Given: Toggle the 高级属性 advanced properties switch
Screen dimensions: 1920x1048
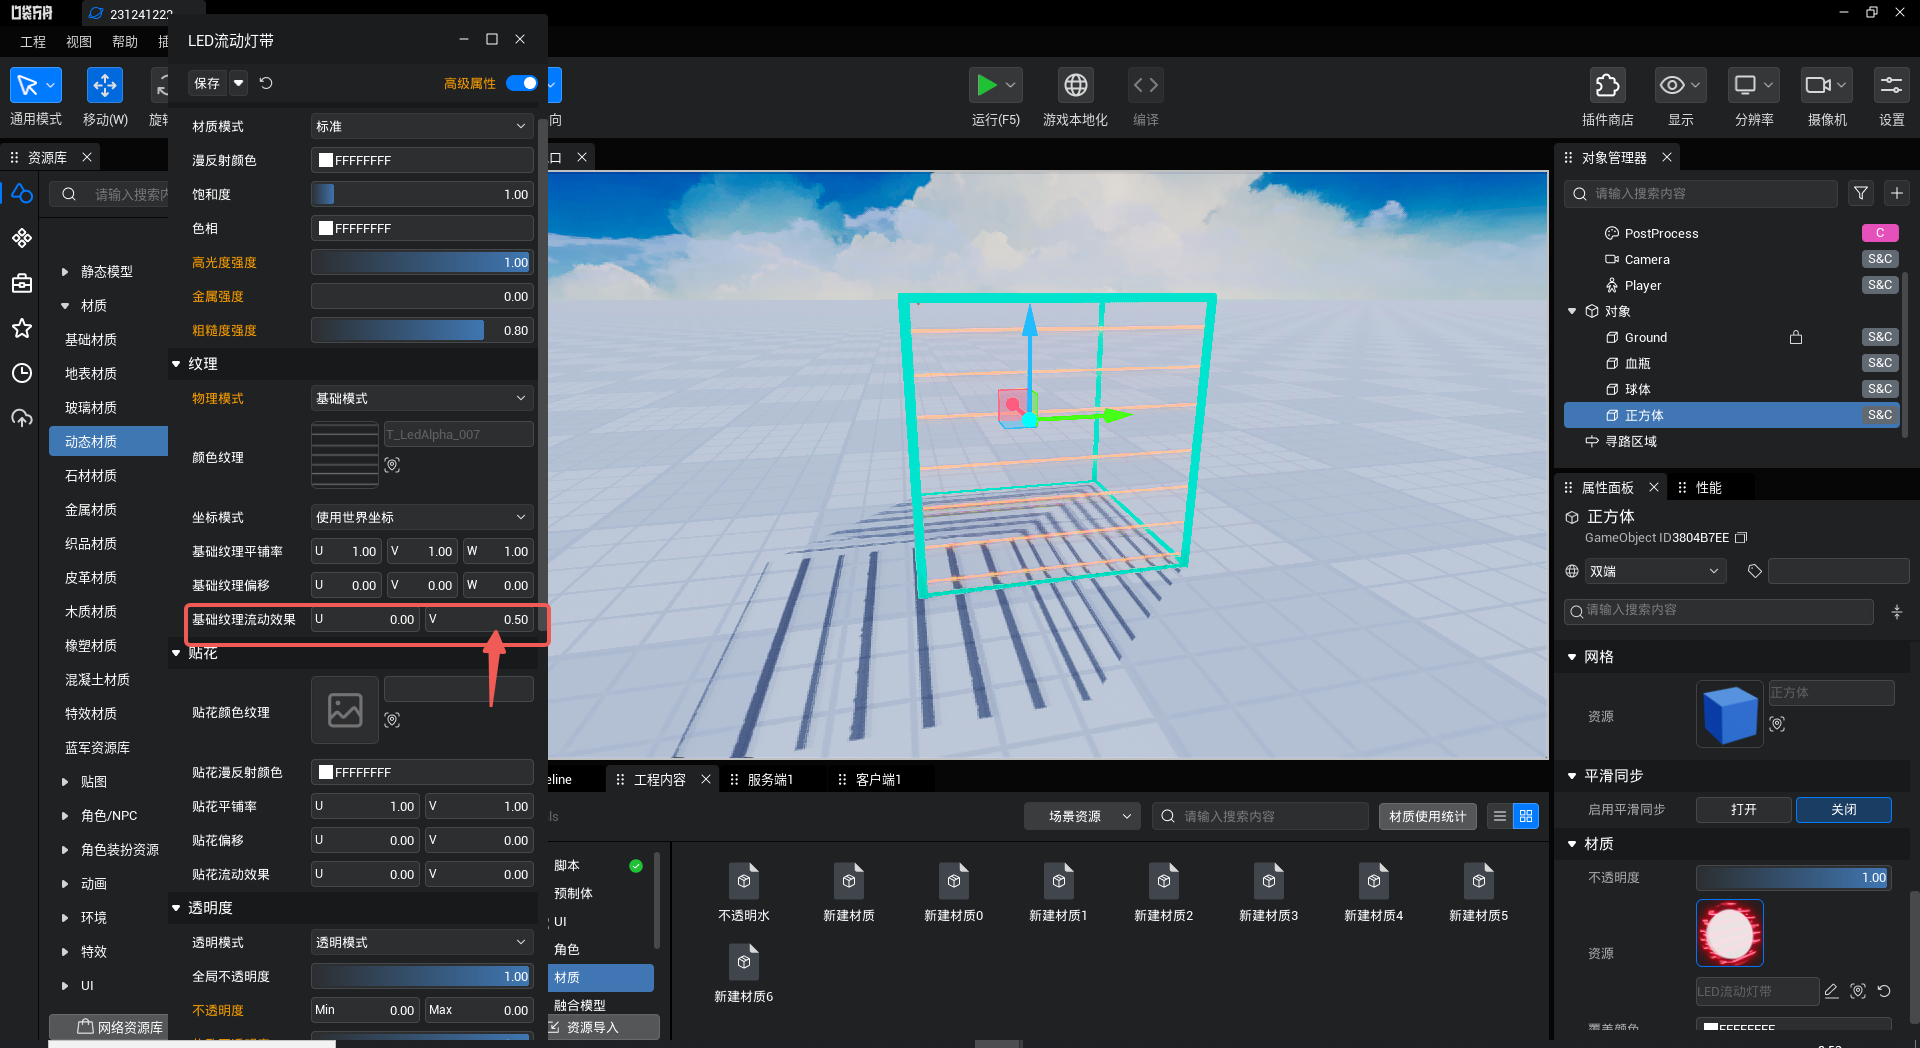Looking at the screenshot, I should coord(522,83).
